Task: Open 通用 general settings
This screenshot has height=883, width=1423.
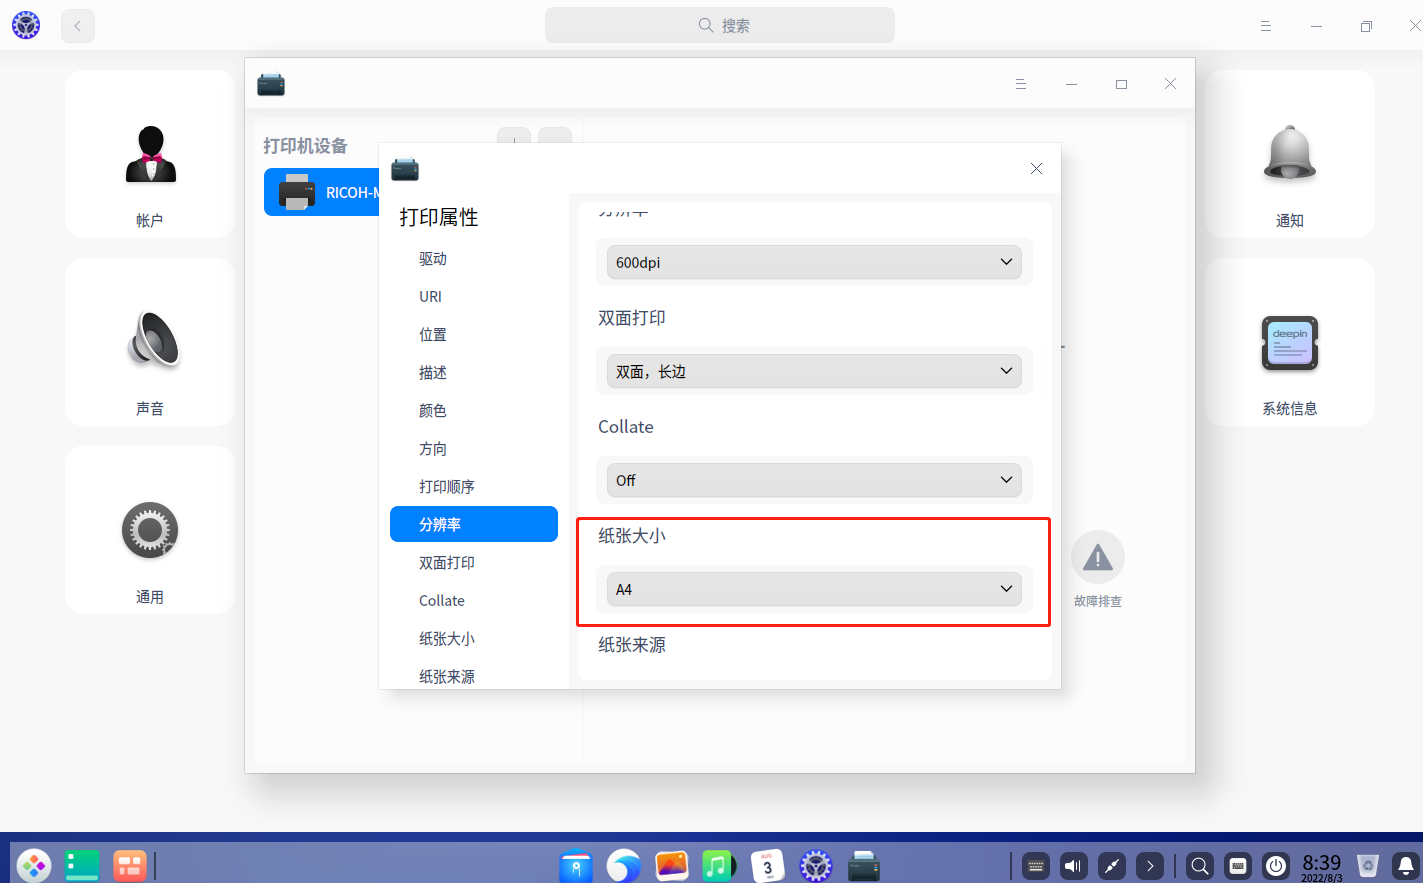Action: pos(149,530)
